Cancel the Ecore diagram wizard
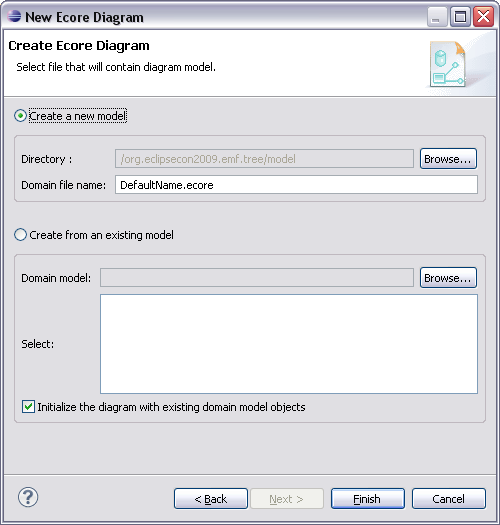The image size is (500, 525). click(x=448, y=499)
